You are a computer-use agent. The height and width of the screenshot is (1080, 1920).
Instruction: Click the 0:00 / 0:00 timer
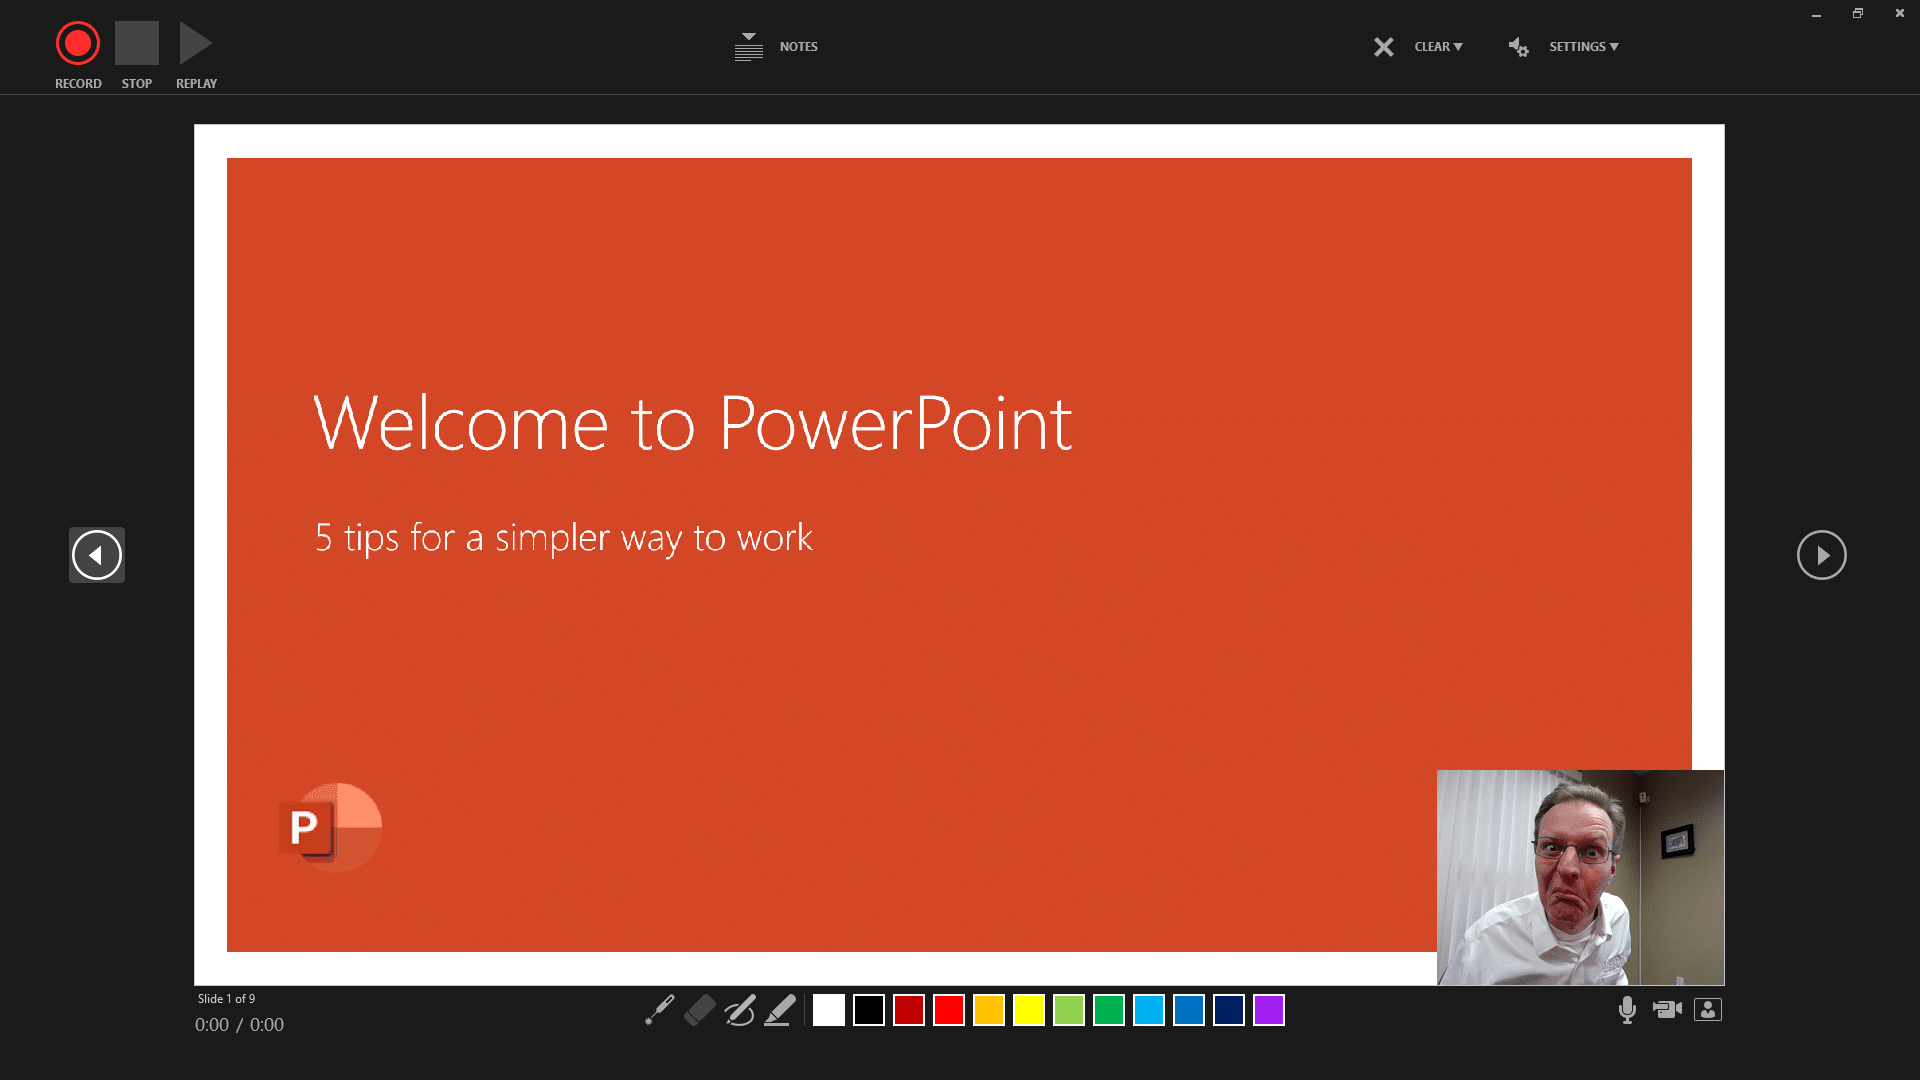240,1025
